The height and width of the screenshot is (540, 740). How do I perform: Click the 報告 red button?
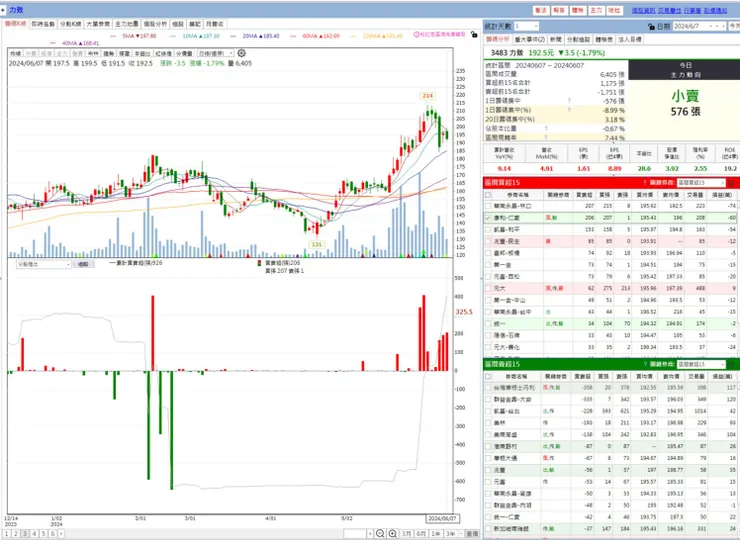tap(559, 10)
